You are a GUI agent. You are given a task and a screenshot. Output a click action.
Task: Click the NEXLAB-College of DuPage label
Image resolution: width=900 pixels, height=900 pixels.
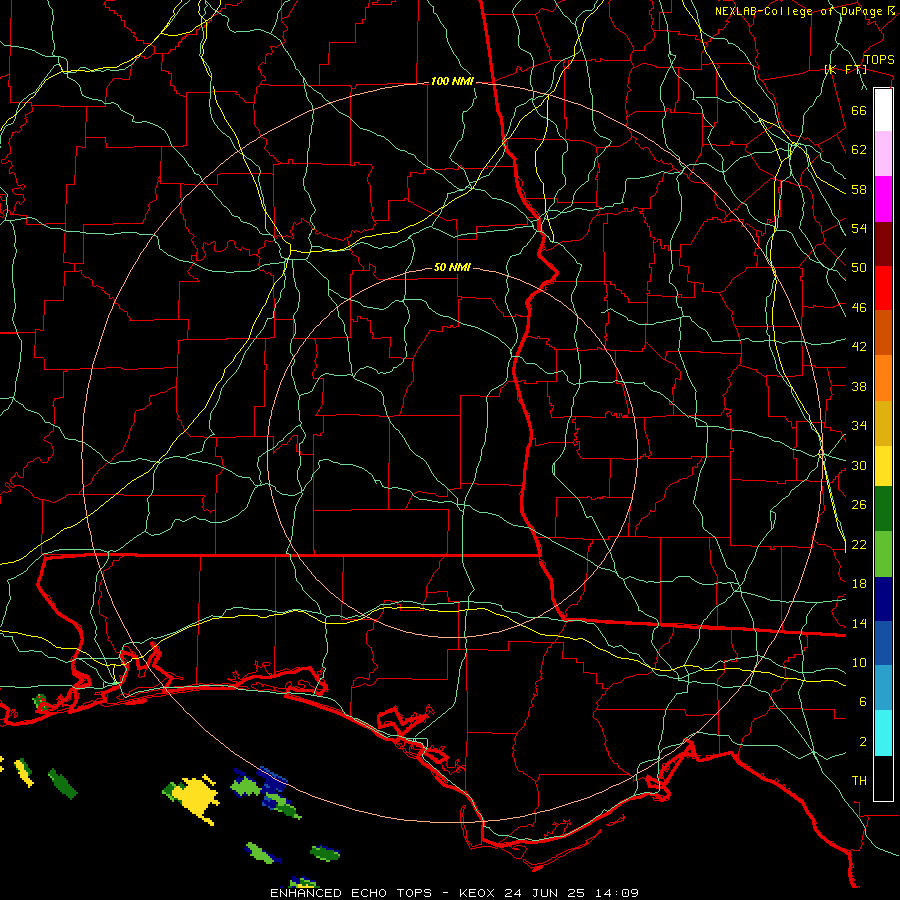[x=798, y=11]
